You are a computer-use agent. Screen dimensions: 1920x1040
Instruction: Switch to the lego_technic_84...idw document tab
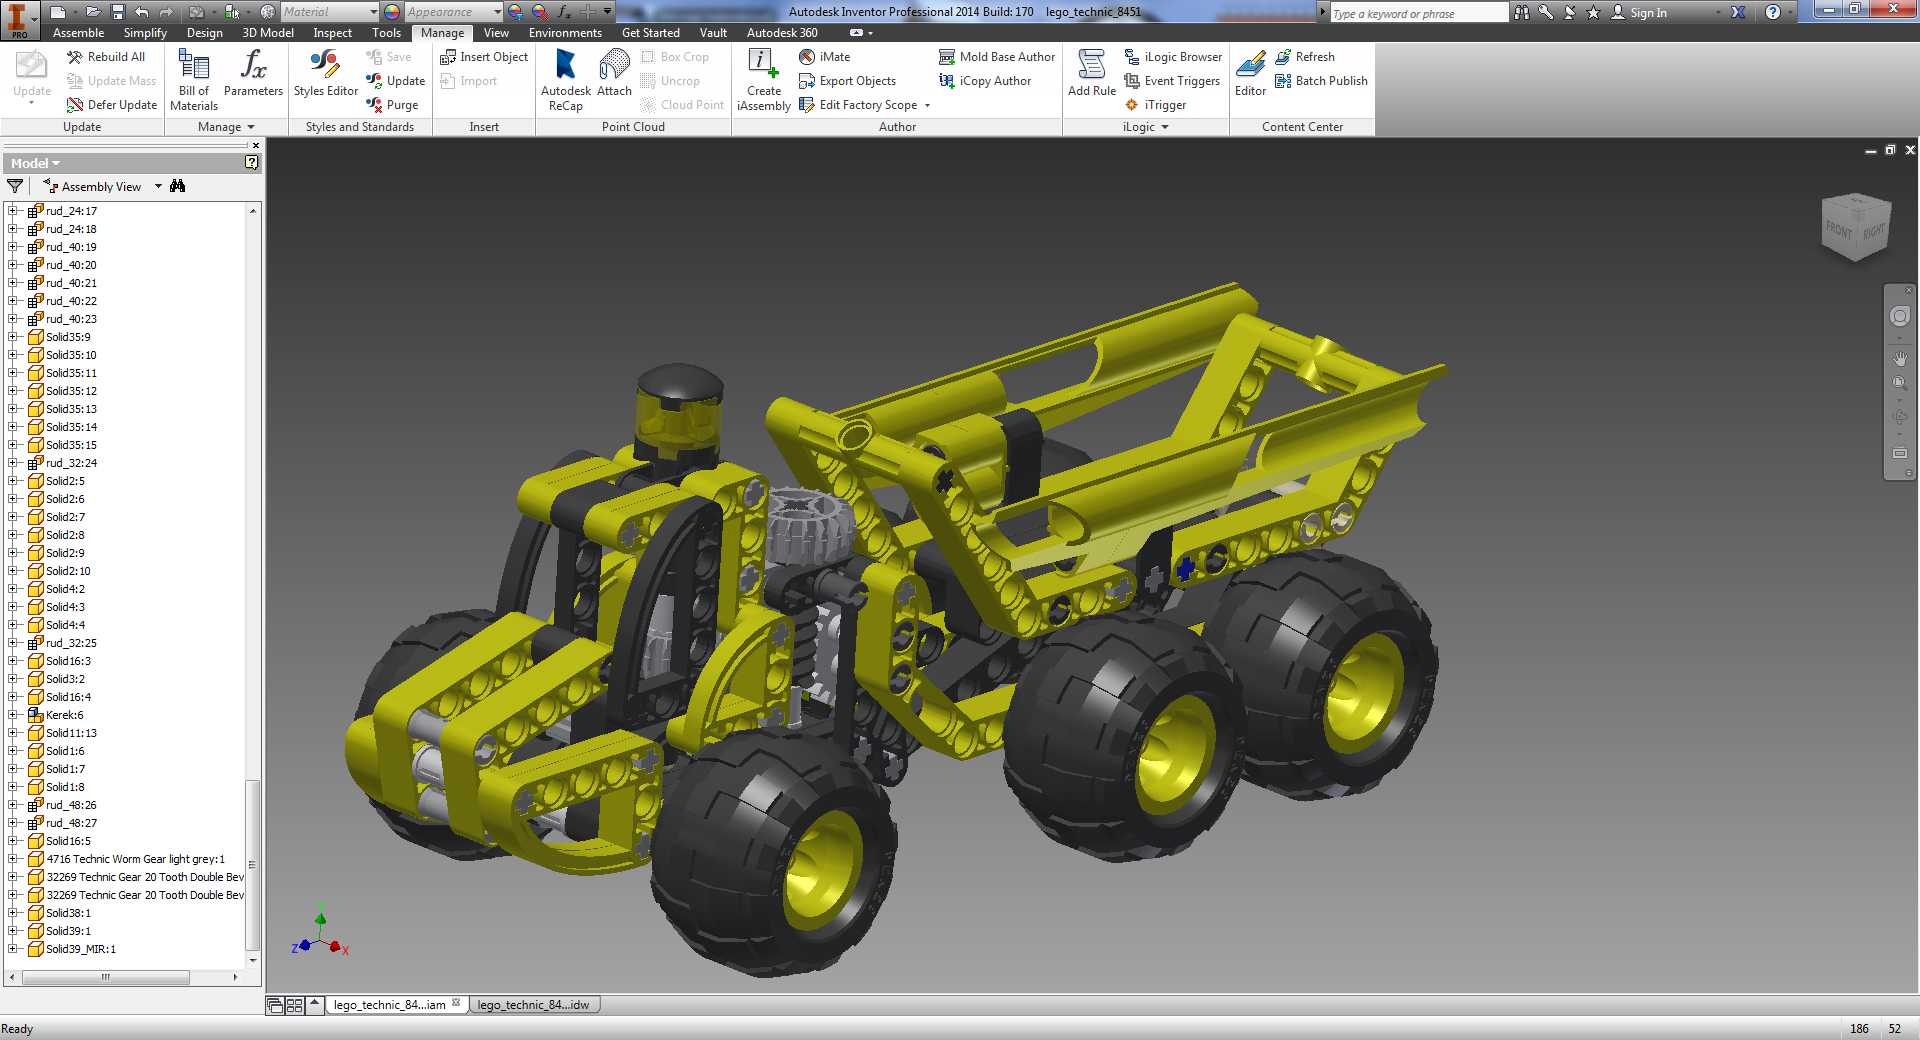pos(535,1005)
